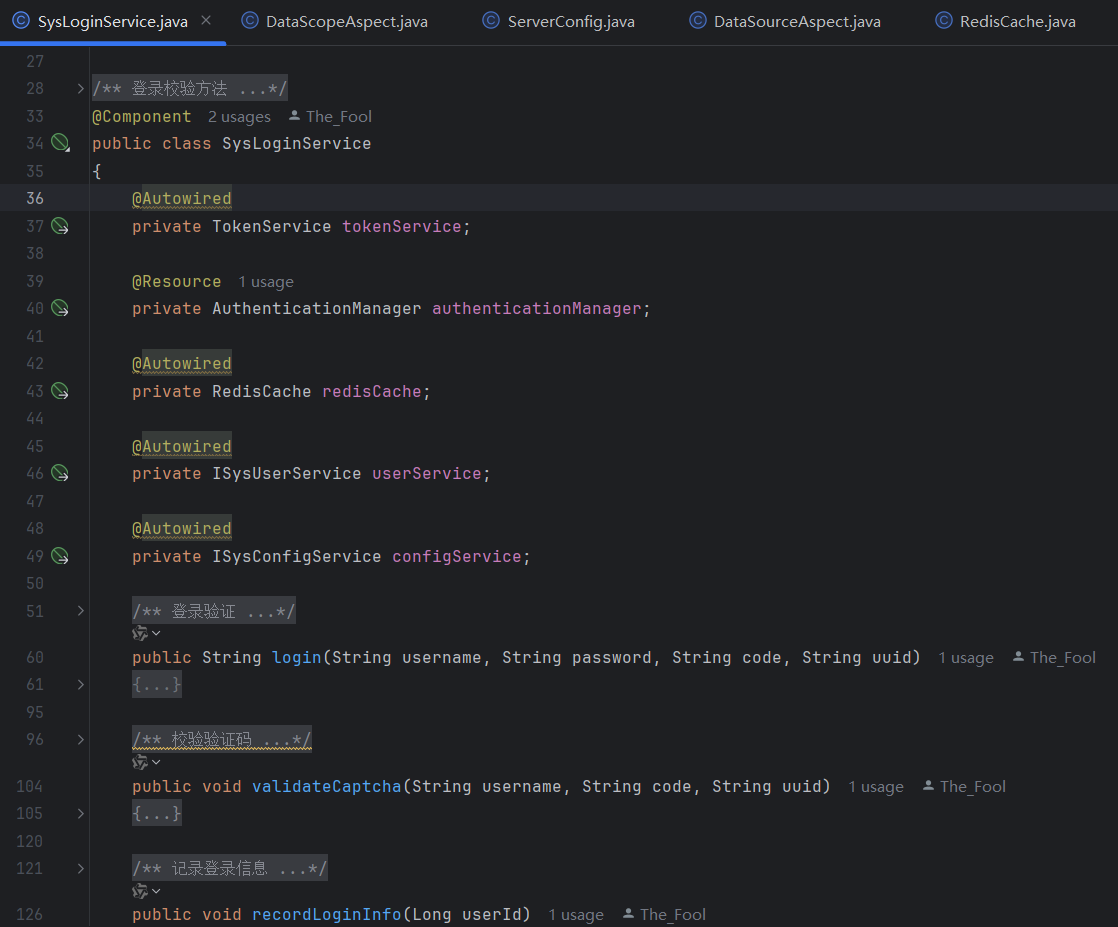Image resolution: width=1118 pixels, height=927 pixels.
Task: Open the dropdown arrow beside the recordLoginInfo AI icon
Action: tap(156, 891)
